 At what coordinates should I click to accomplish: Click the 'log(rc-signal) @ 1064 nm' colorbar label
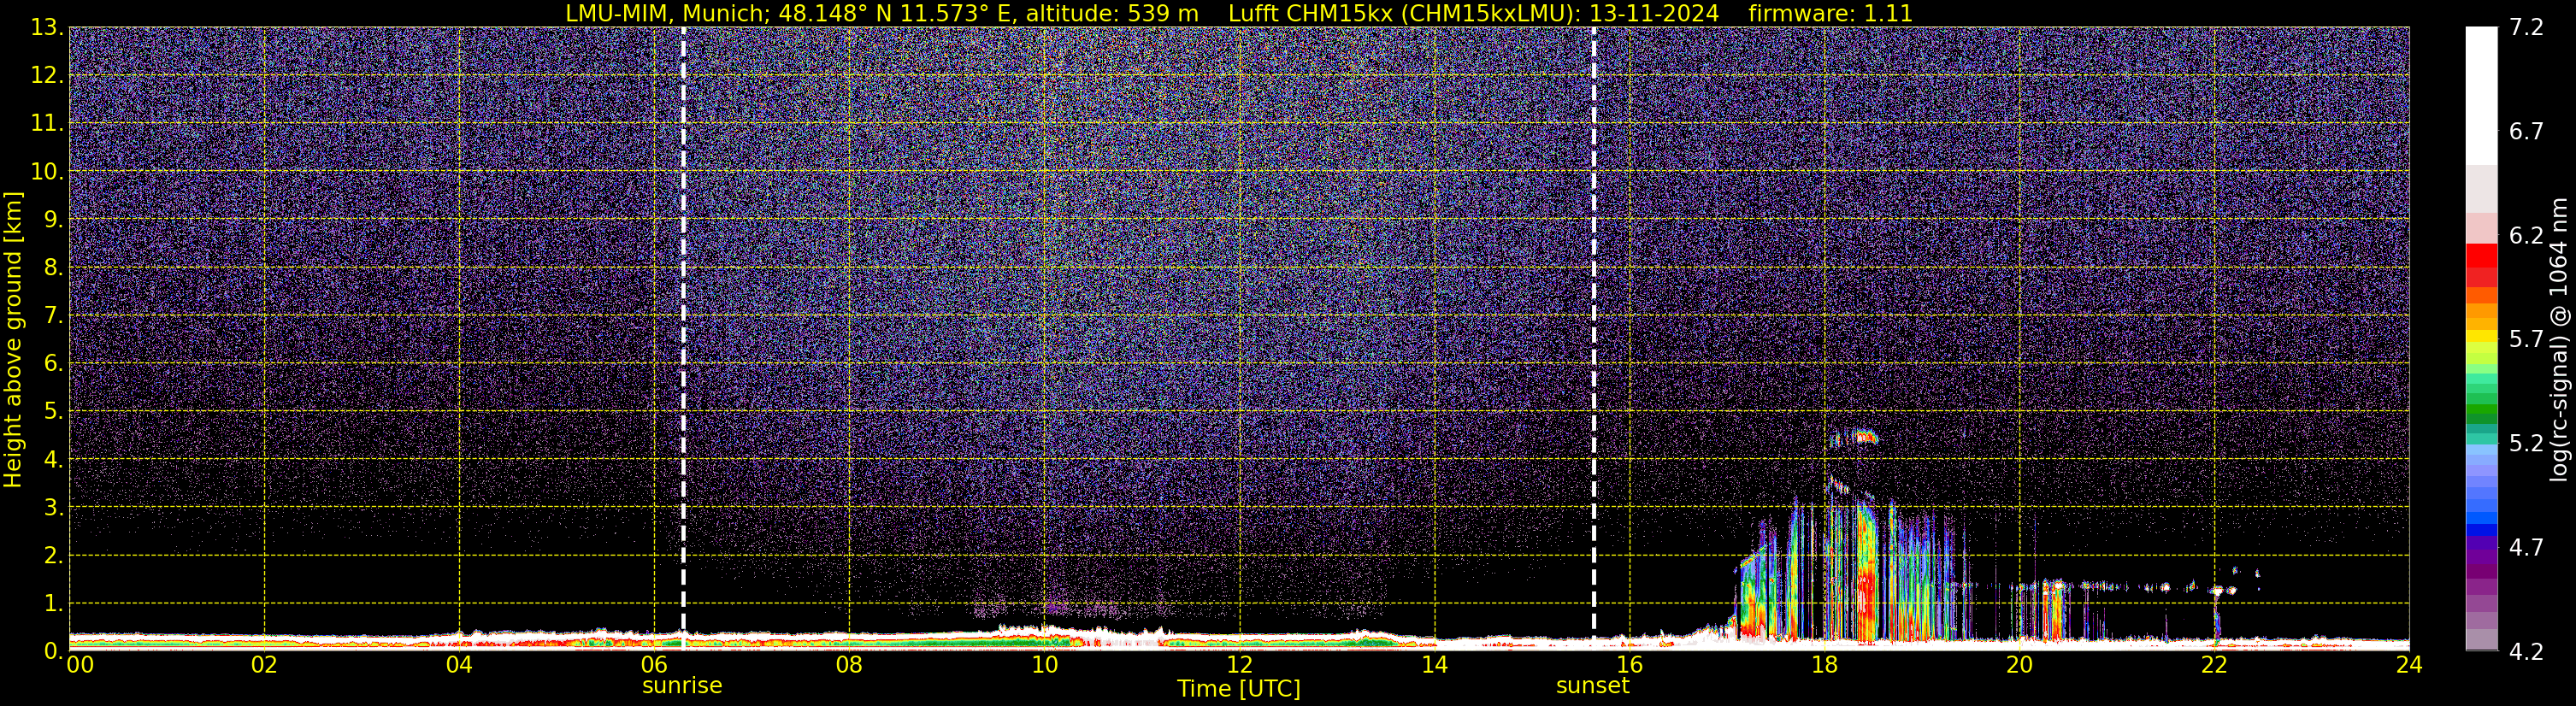pyautogui.click(x=2558, y=339)
